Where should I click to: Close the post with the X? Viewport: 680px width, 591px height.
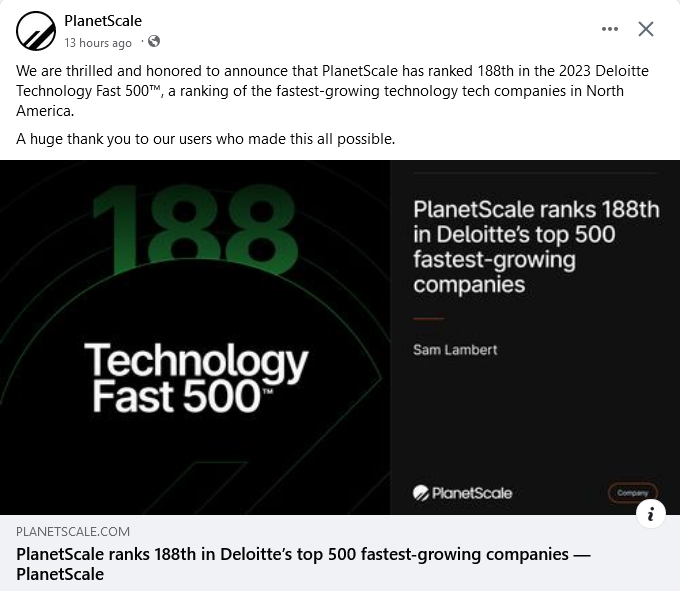pos(646,29)
